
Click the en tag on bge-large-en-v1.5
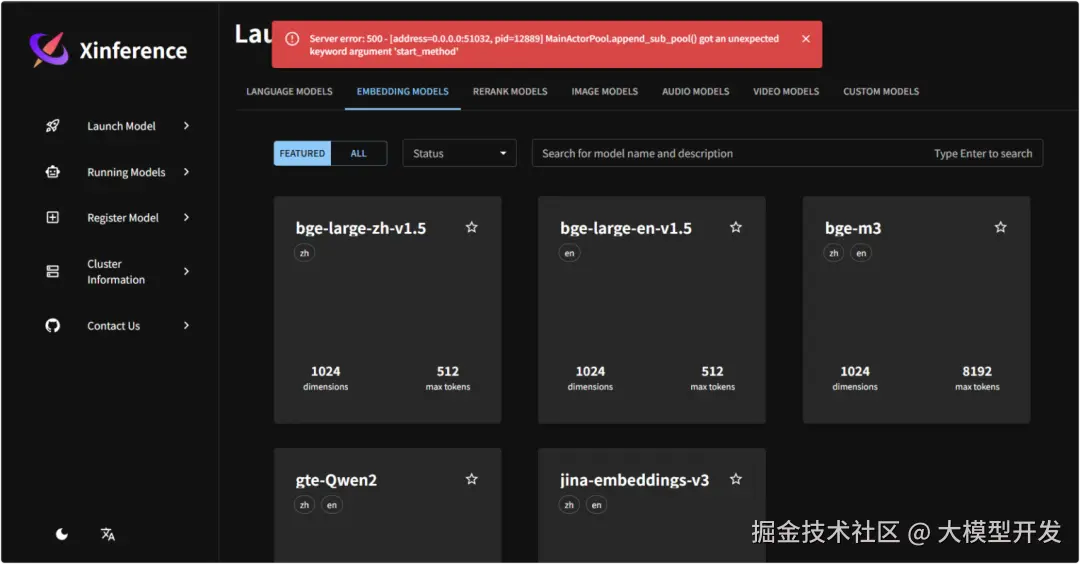pyautogui.click(x=569, y=253)
